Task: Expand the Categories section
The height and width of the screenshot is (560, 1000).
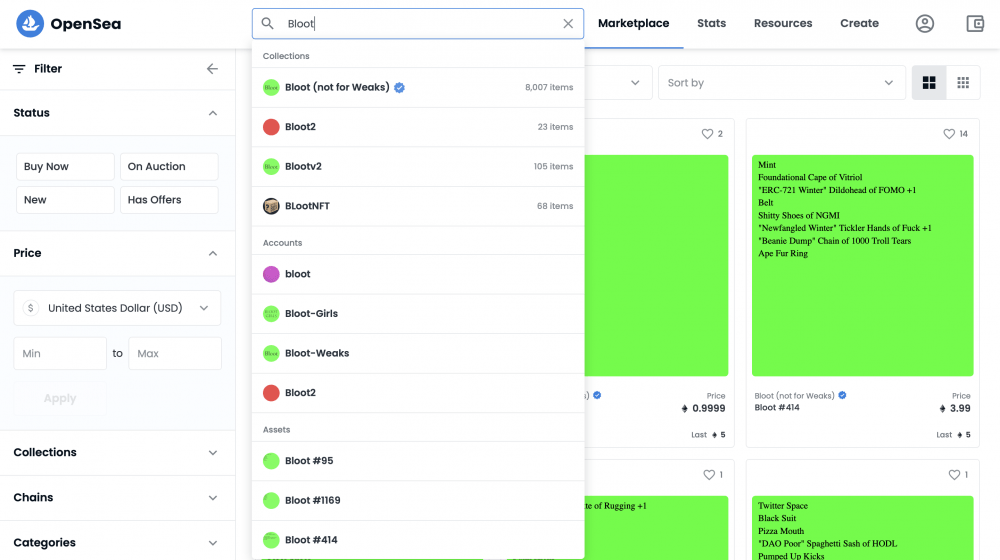Action: click(x=213, y=543)
